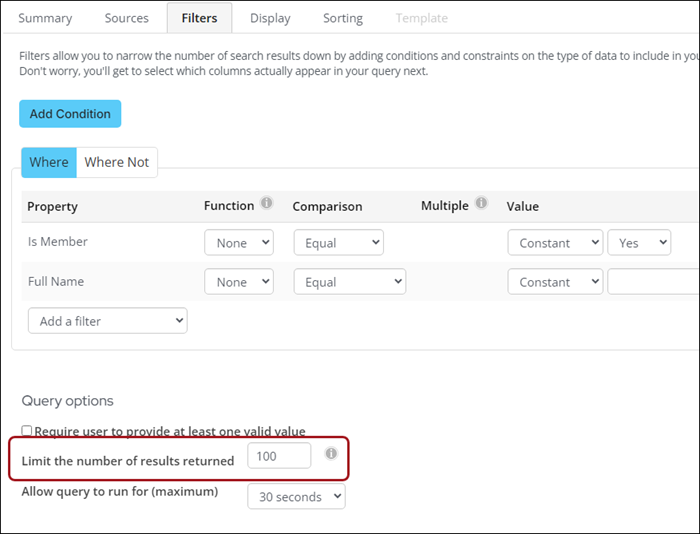The image size is (700, 534).
Task: Click the Add Condition button
Action: 70,114
